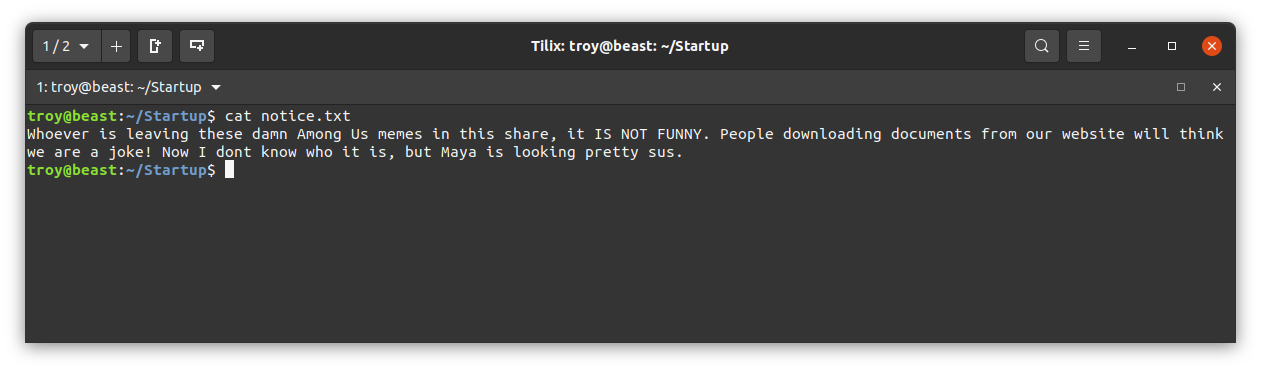This screenshot has height=371, width=1261.
Task: Click the window title Tilix: troy@beast
Action: pyautogui.click(x=630, y=46)
